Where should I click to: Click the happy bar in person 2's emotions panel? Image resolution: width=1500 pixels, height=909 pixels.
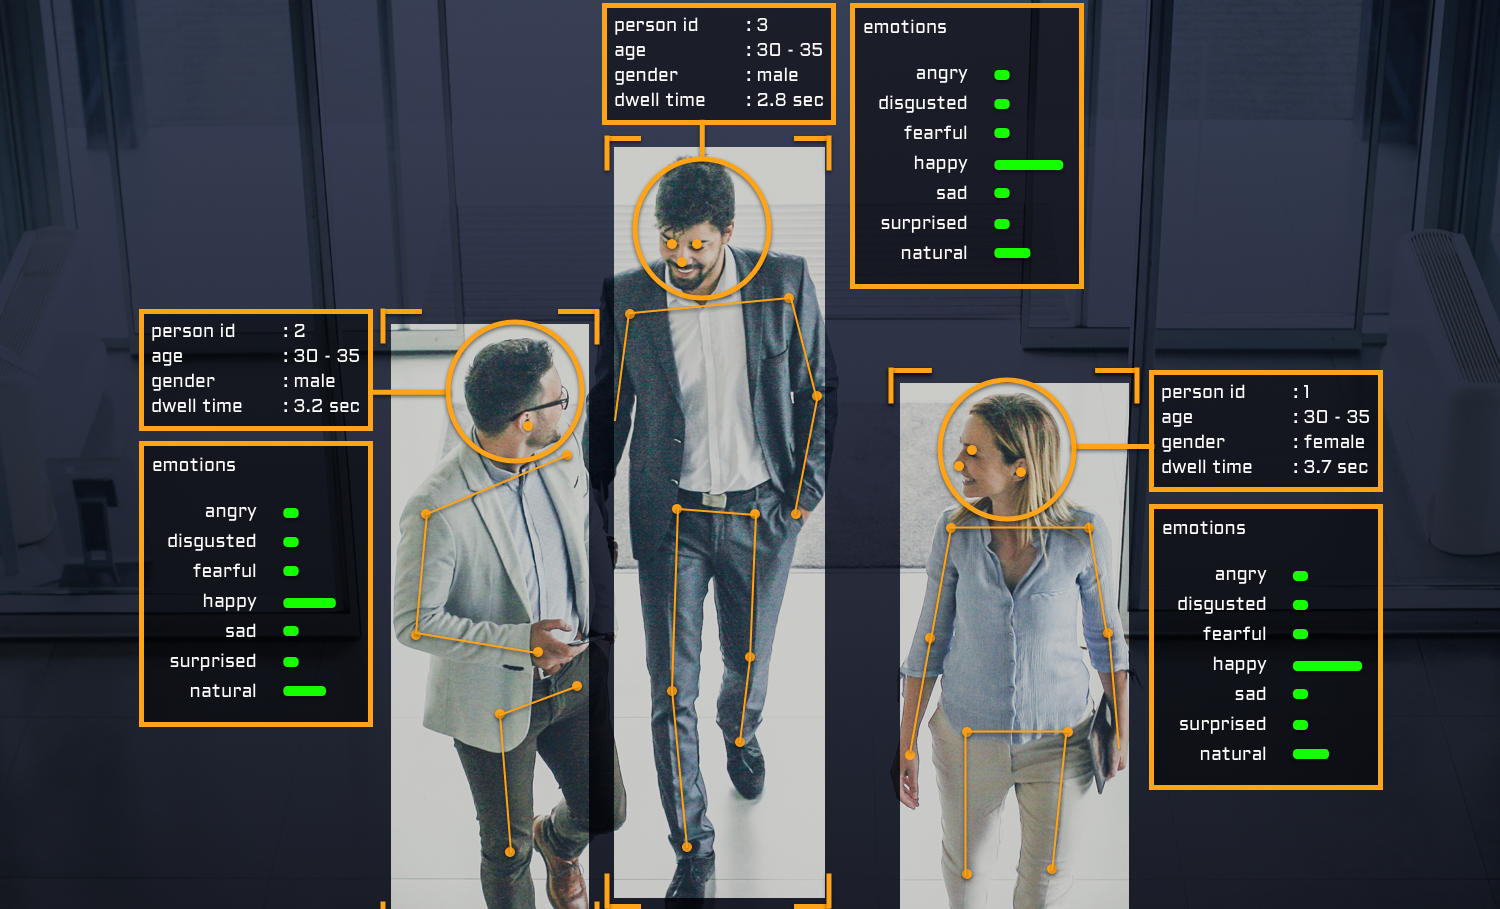[x=310, y=603]
